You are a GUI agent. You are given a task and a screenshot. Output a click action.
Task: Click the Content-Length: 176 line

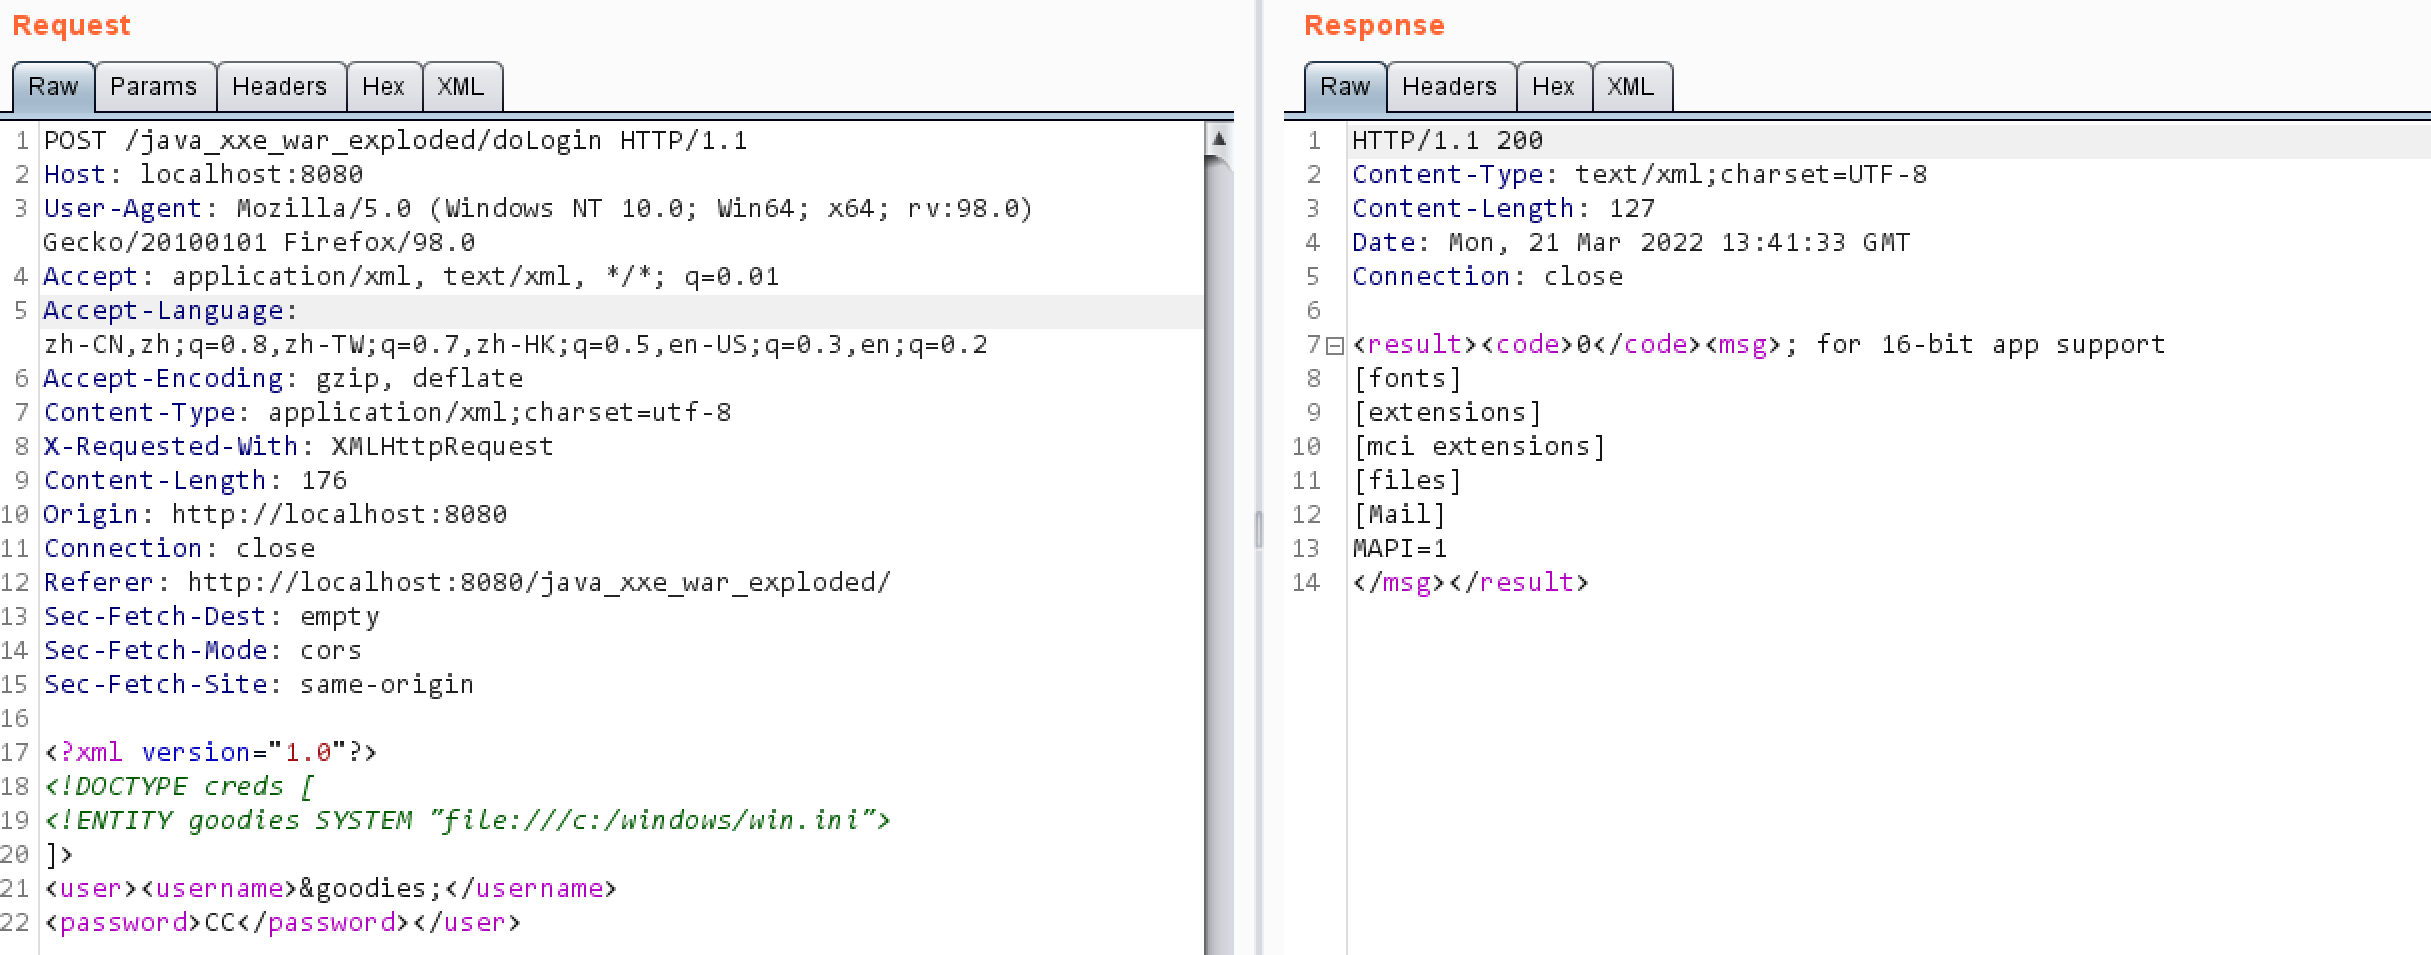[x=195, y=480]
